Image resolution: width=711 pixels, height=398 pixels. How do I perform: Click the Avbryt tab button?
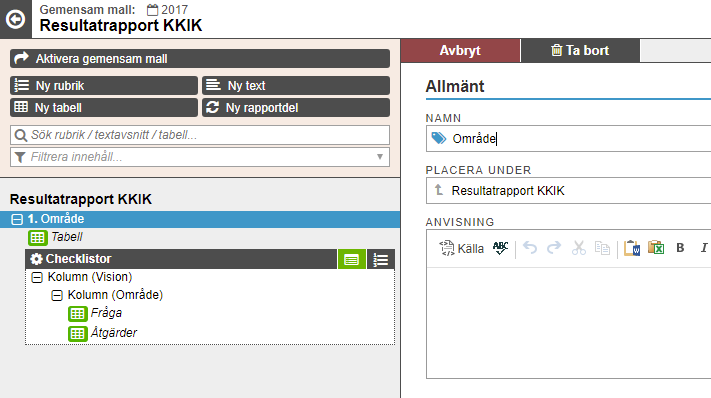460,50
